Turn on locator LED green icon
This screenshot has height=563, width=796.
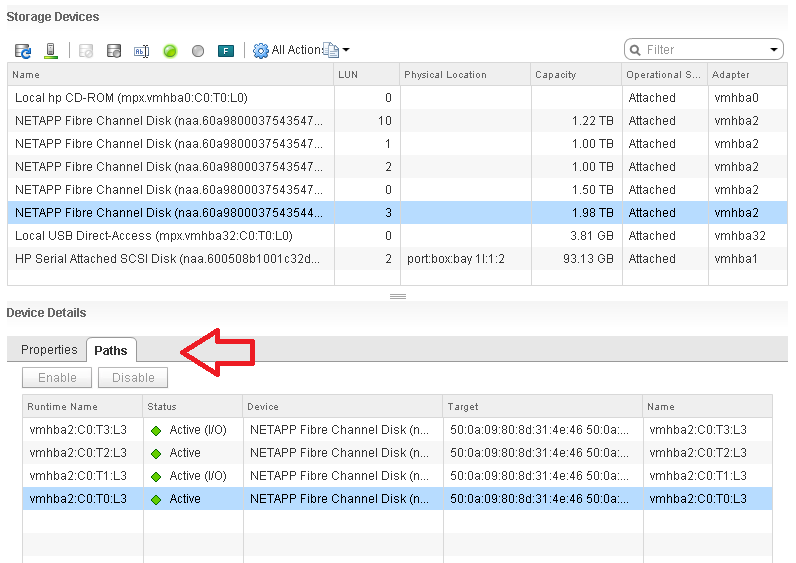pos(170,51)
